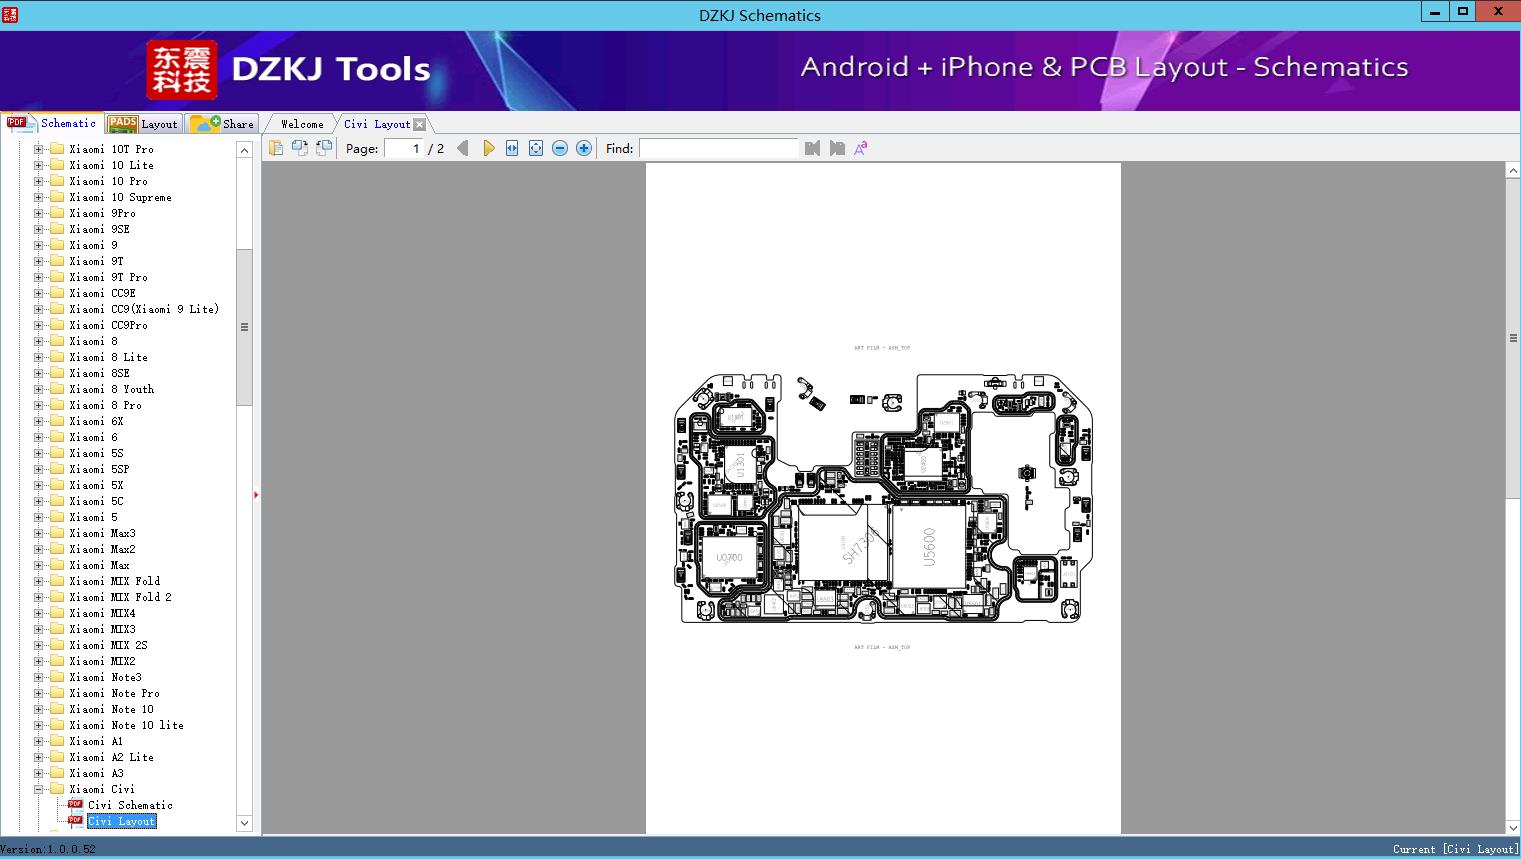Expand the Xiaomi 8 Youth node
1521x859 pixels.
(x=39, y=389)
